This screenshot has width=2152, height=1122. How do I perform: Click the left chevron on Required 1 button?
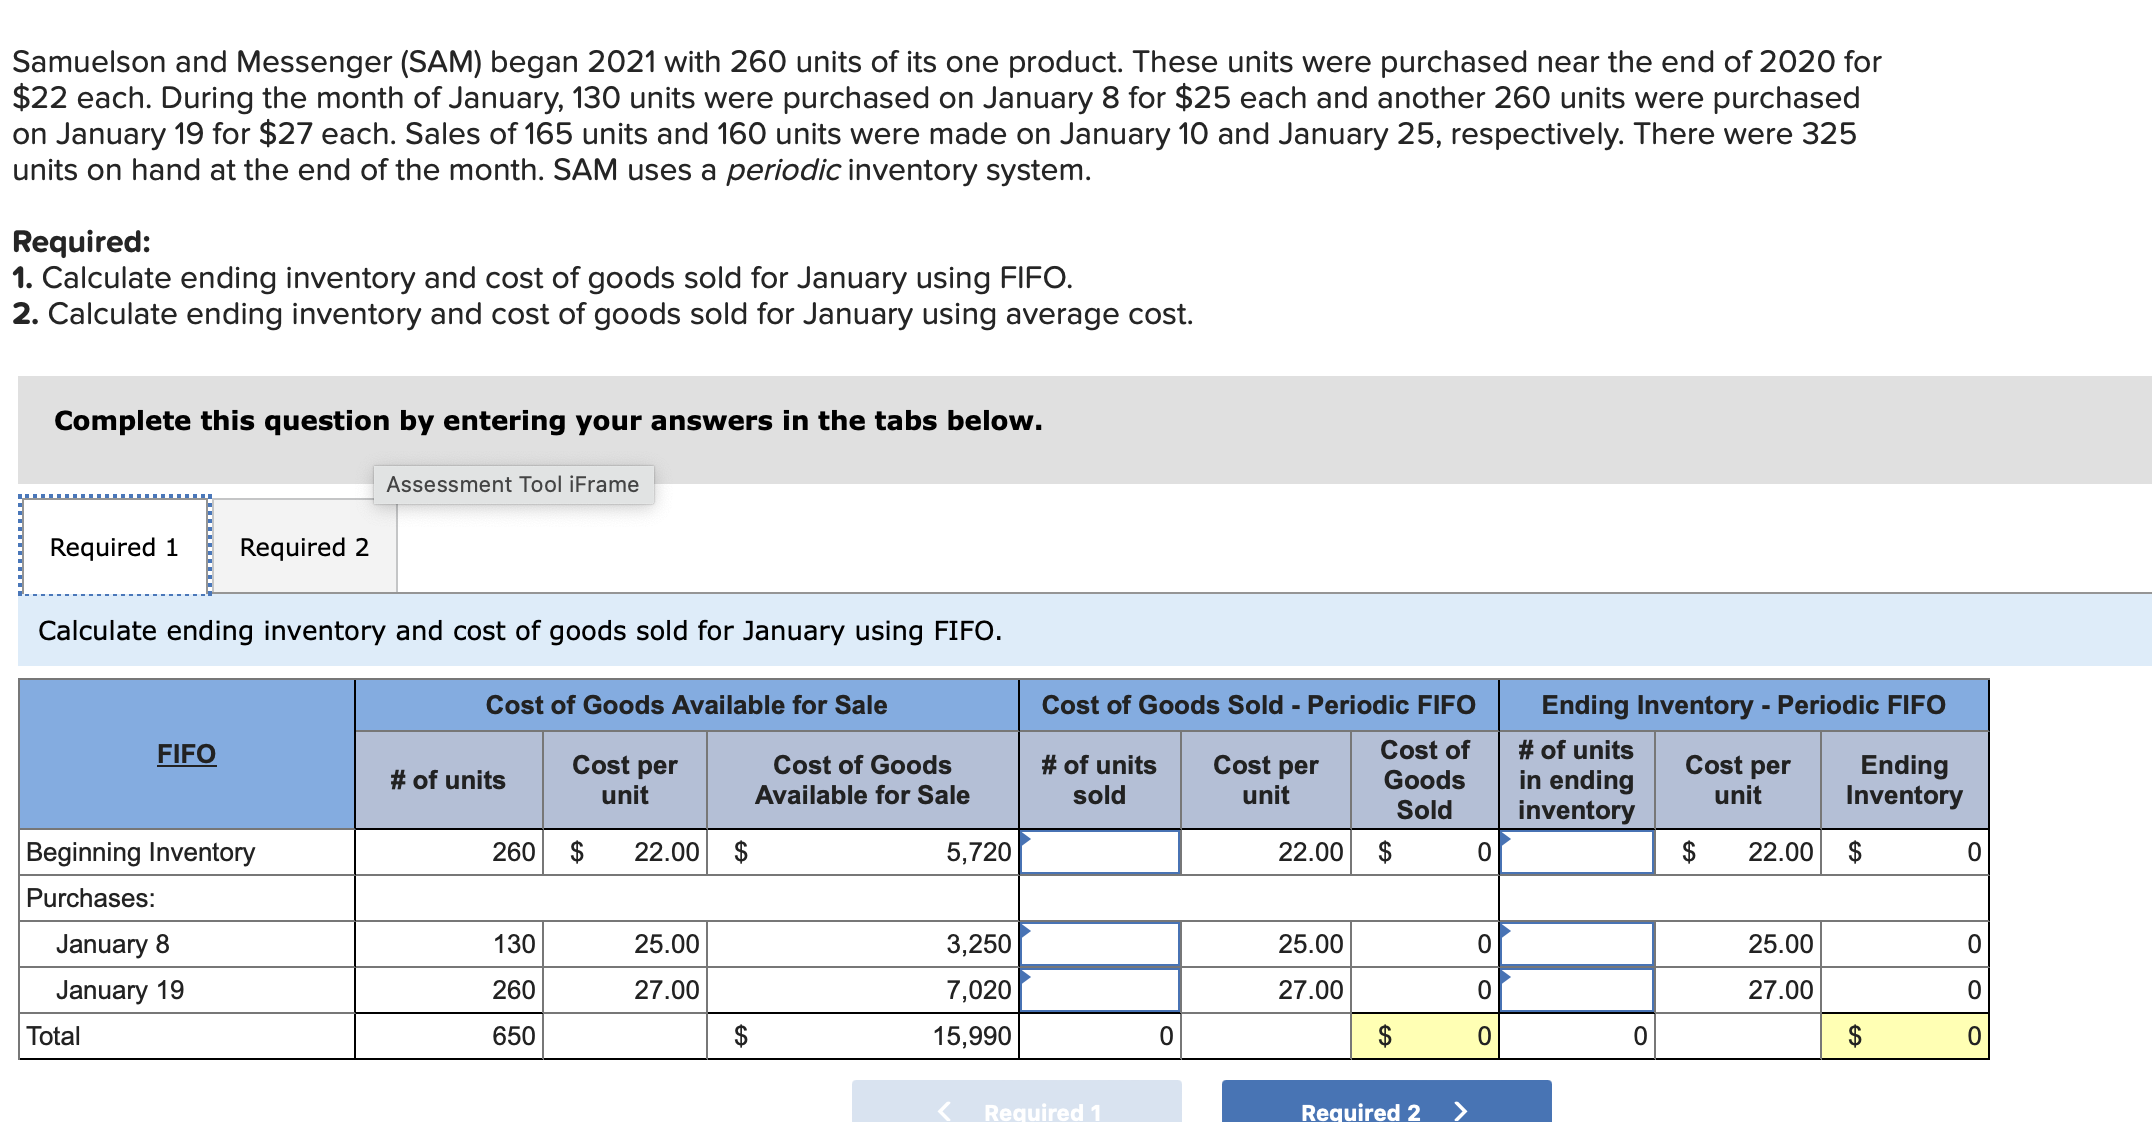(x=944, y=1110)
